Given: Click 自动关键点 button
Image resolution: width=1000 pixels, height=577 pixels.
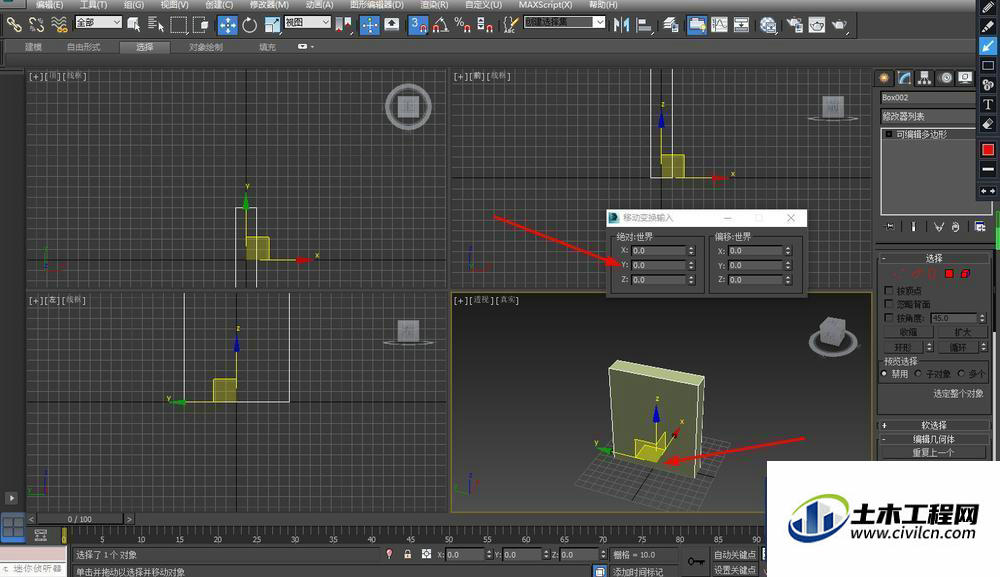Looking at the screenshot, I should tap(735, 555).
